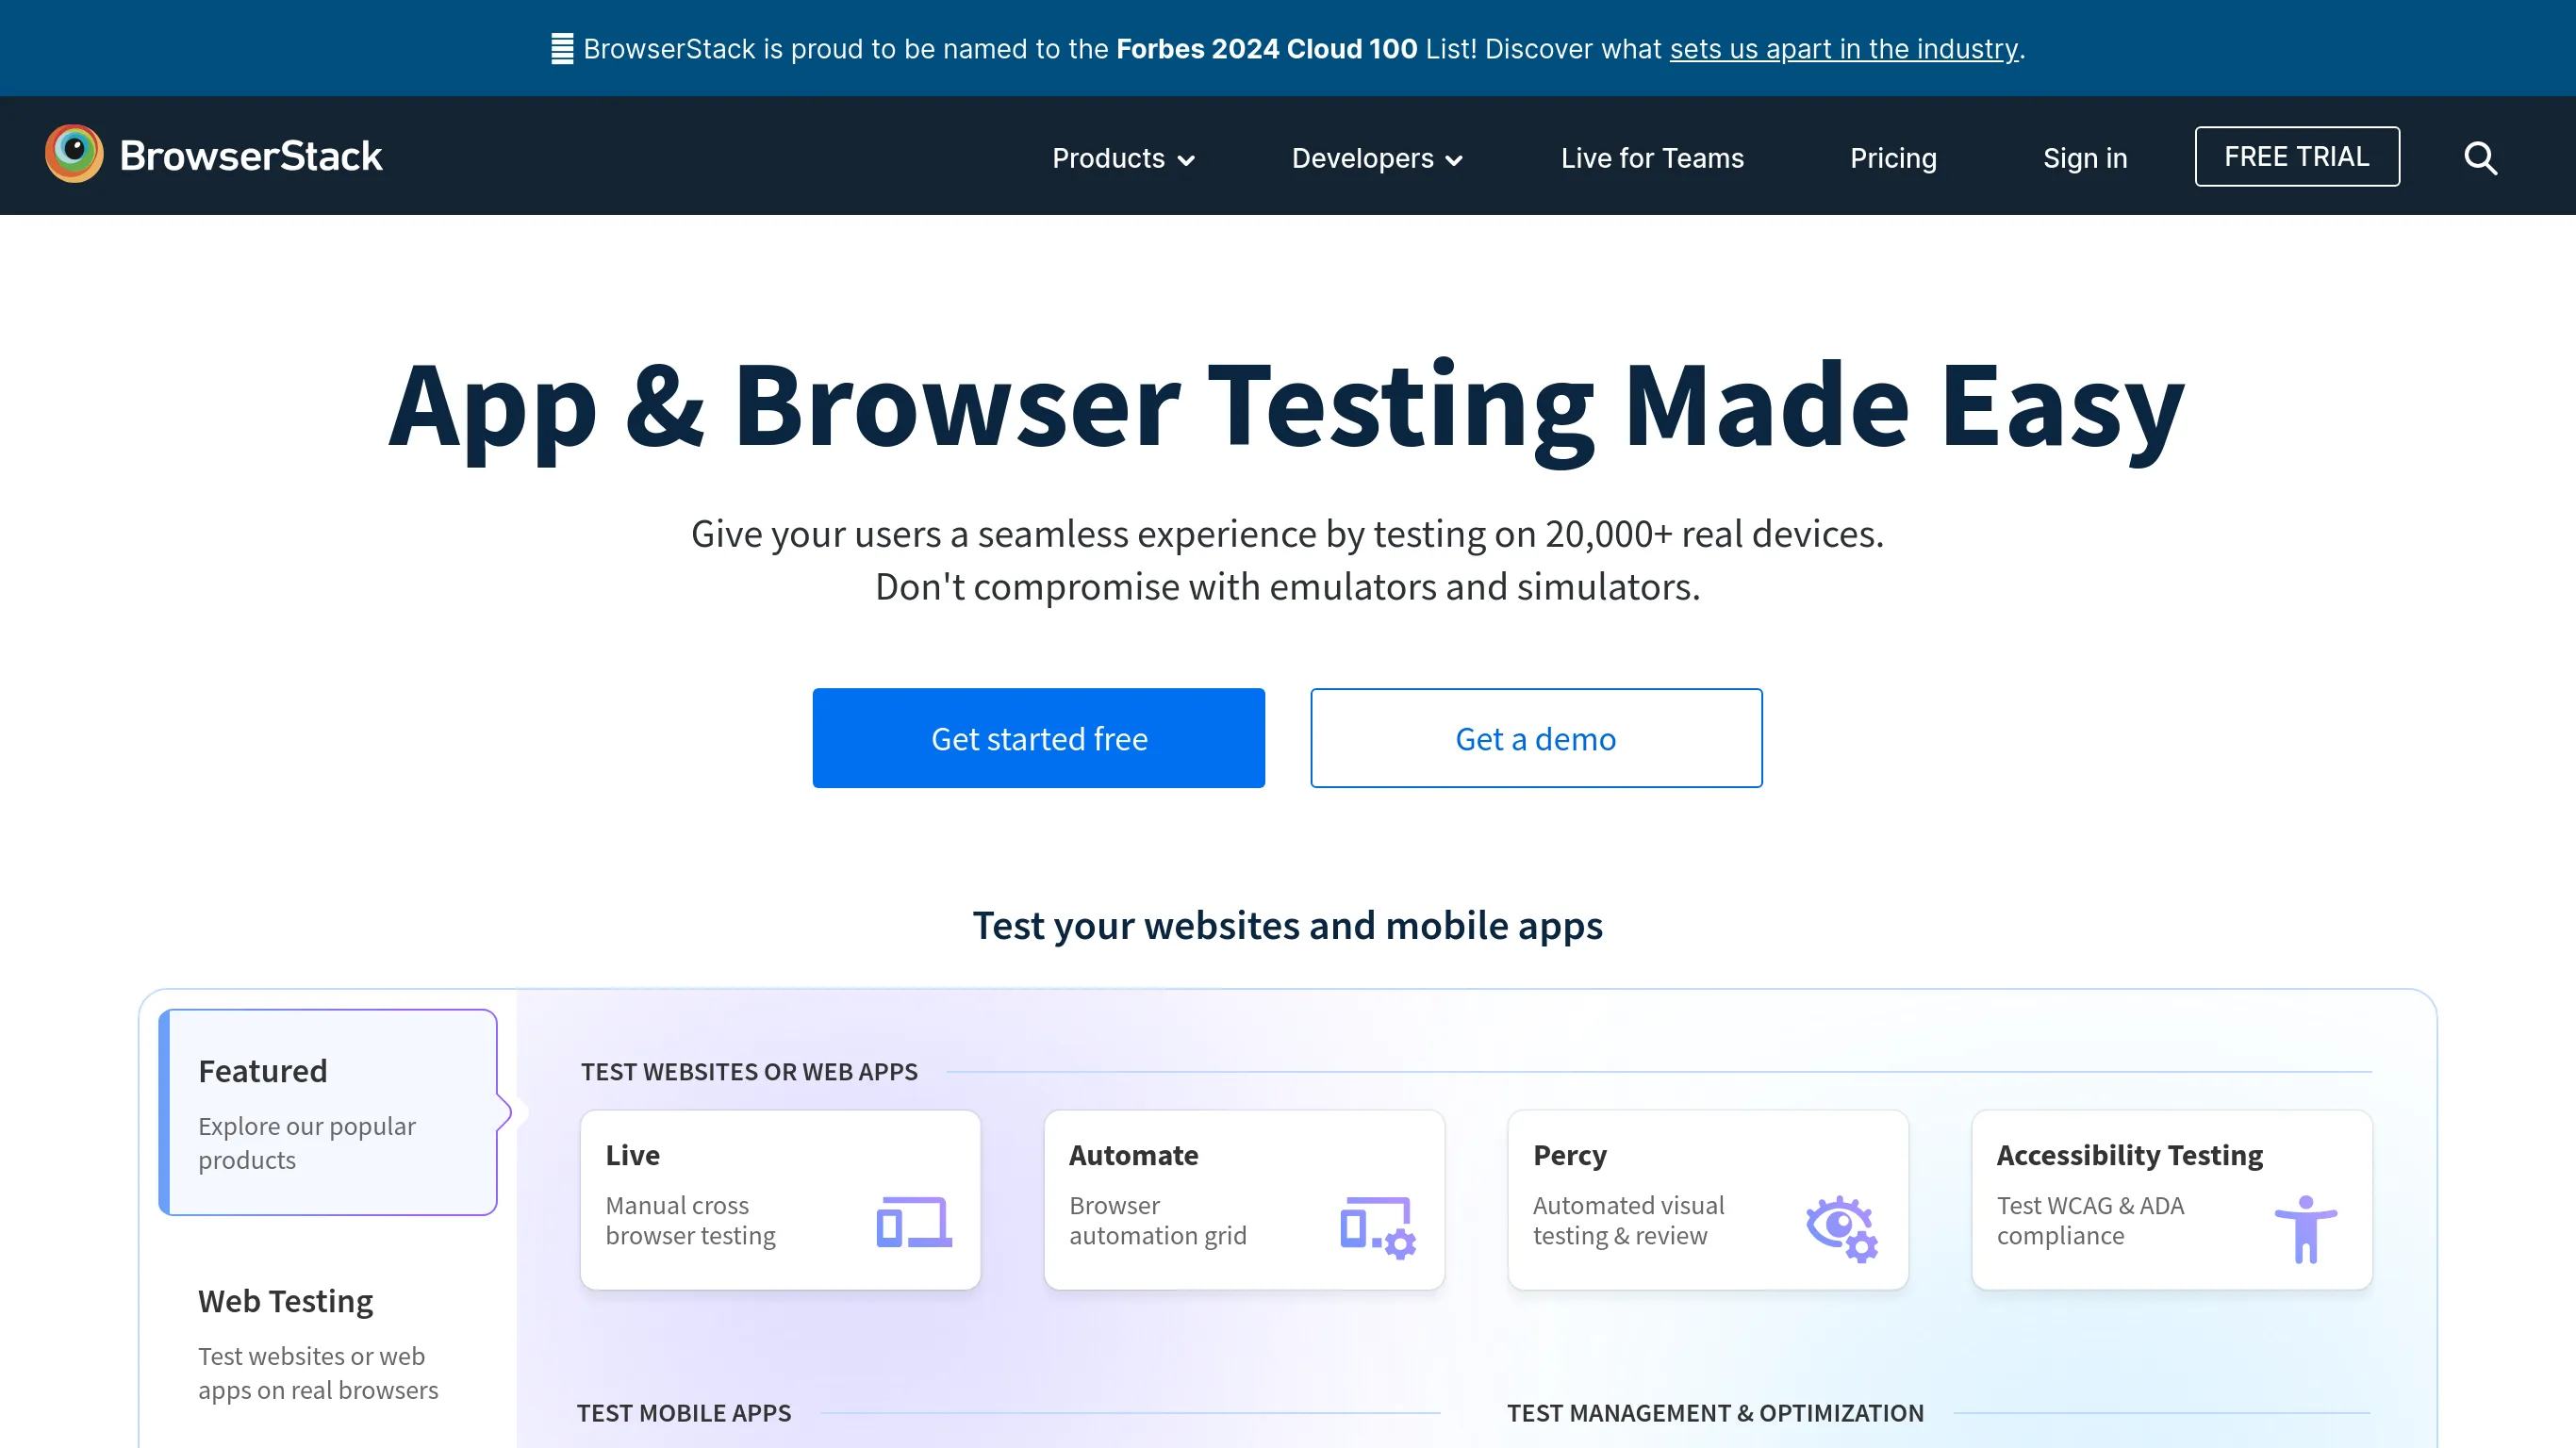Click the search magnifier icon
2576x1448 pixels.
coord(2481,156)
